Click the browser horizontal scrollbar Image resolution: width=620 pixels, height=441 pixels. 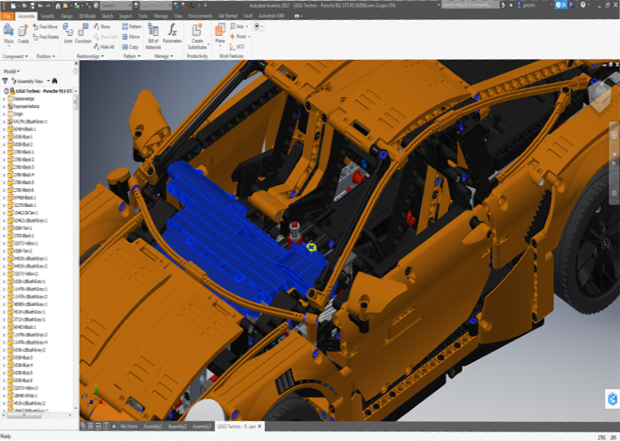pos(23,415)
